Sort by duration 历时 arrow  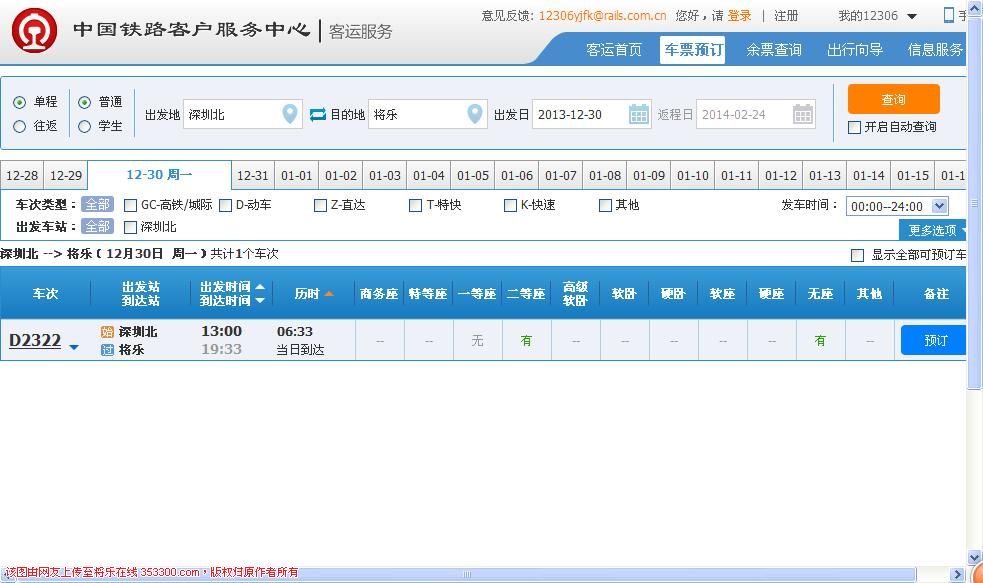(x=329, y=293)
